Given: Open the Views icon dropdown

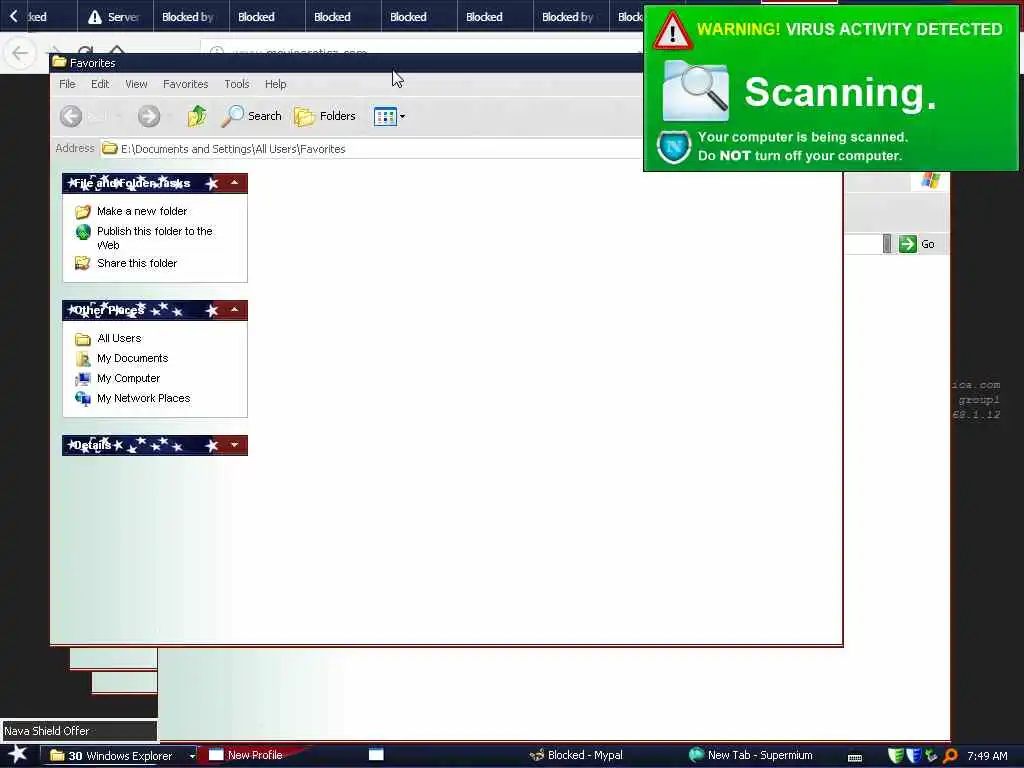Looking at the screenshot, I should (389, 116).
